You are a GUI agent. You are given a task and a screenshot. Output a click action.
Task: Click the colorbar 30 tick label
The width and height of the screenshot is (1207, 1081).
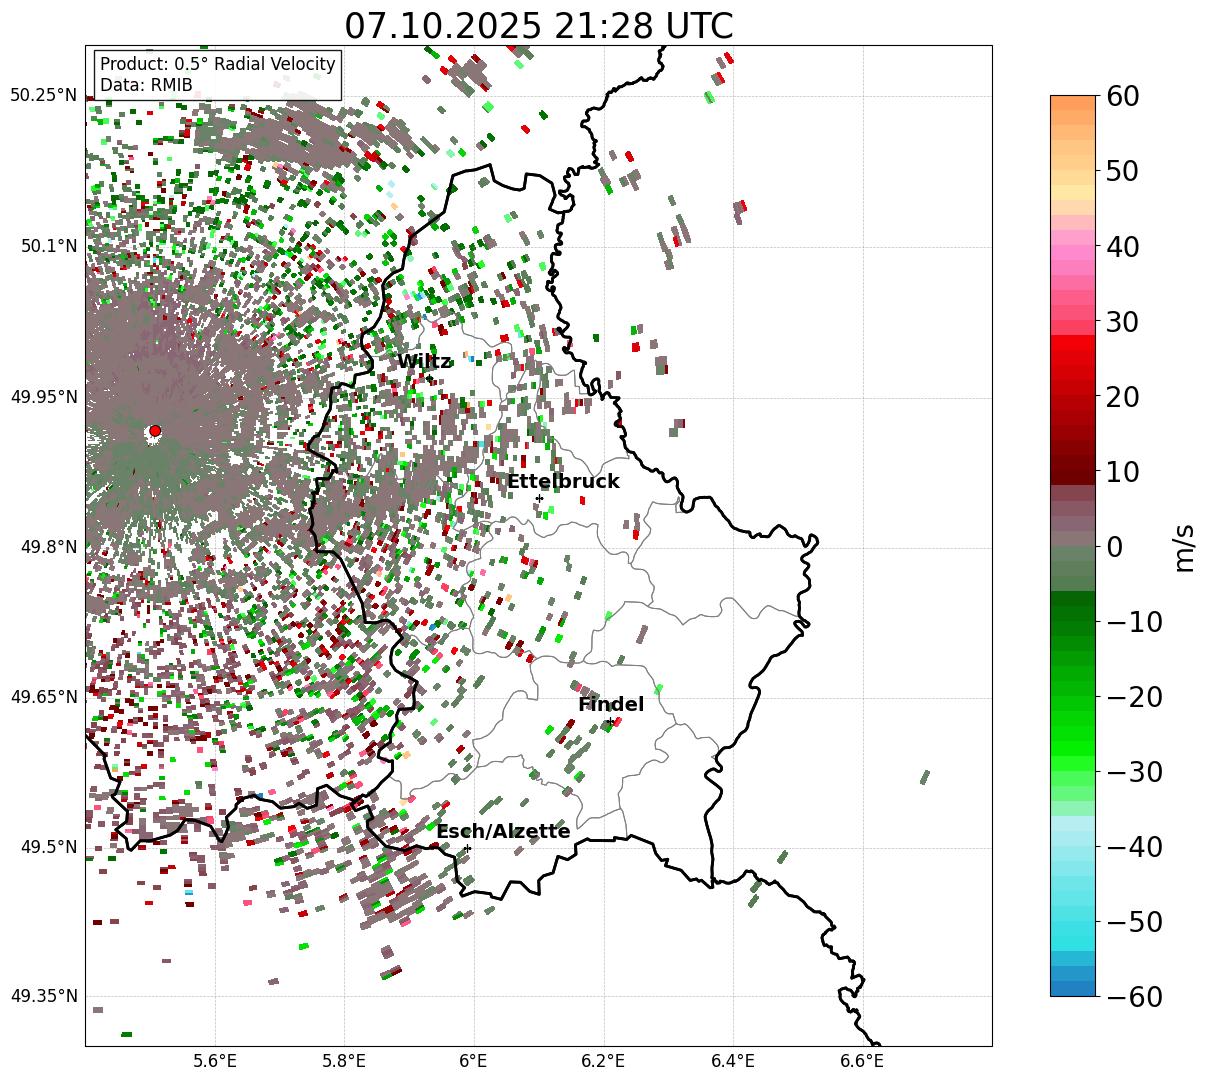(x=1124, y=322)
